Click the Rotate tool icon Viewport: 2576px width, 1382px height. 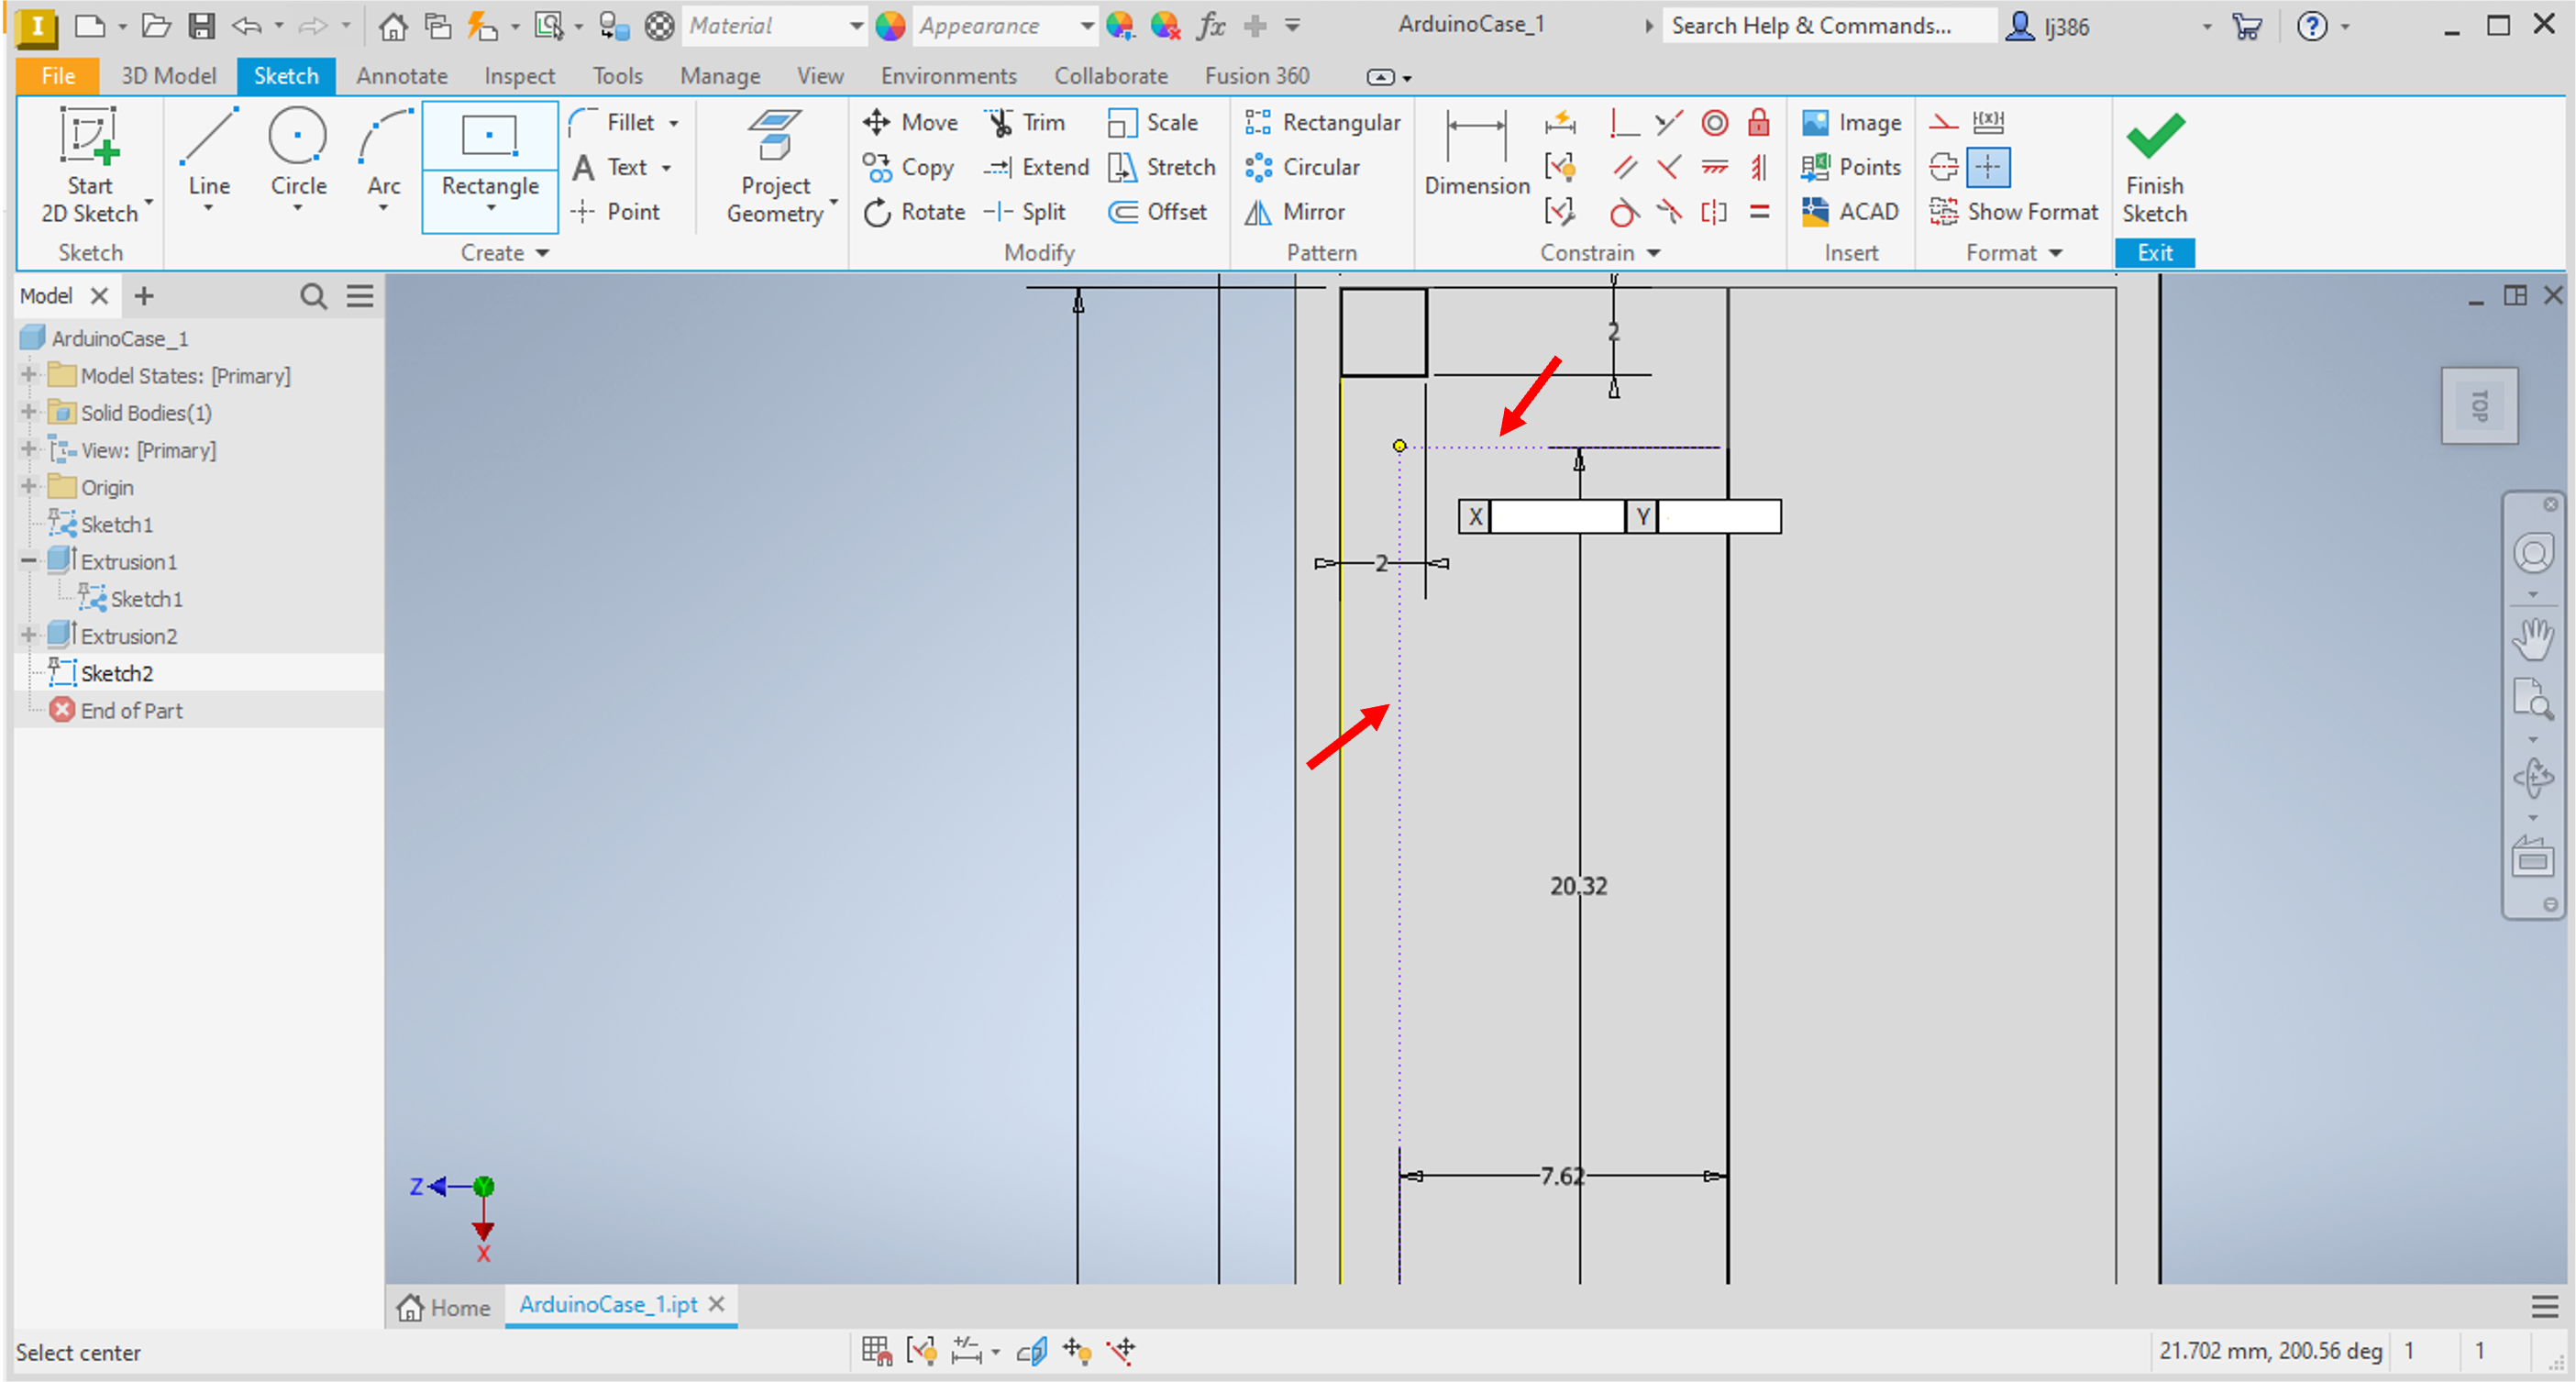877,212
